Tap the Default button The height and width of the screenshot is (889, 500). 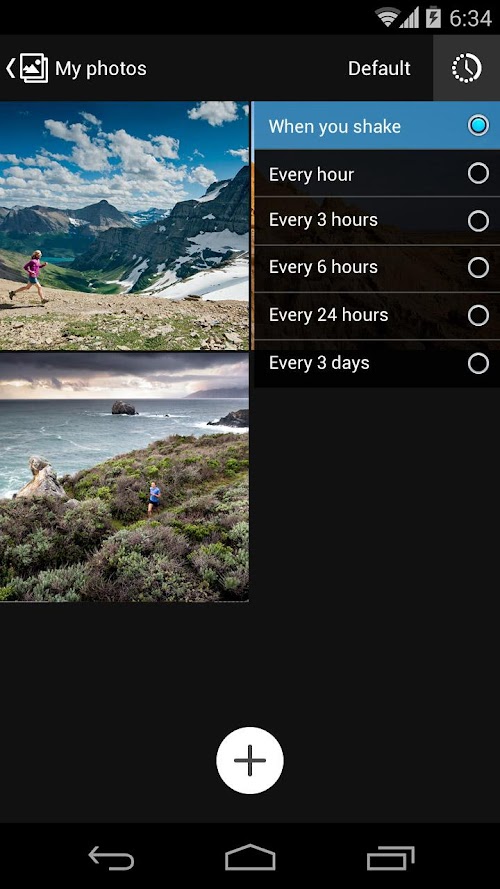(379, 69)
